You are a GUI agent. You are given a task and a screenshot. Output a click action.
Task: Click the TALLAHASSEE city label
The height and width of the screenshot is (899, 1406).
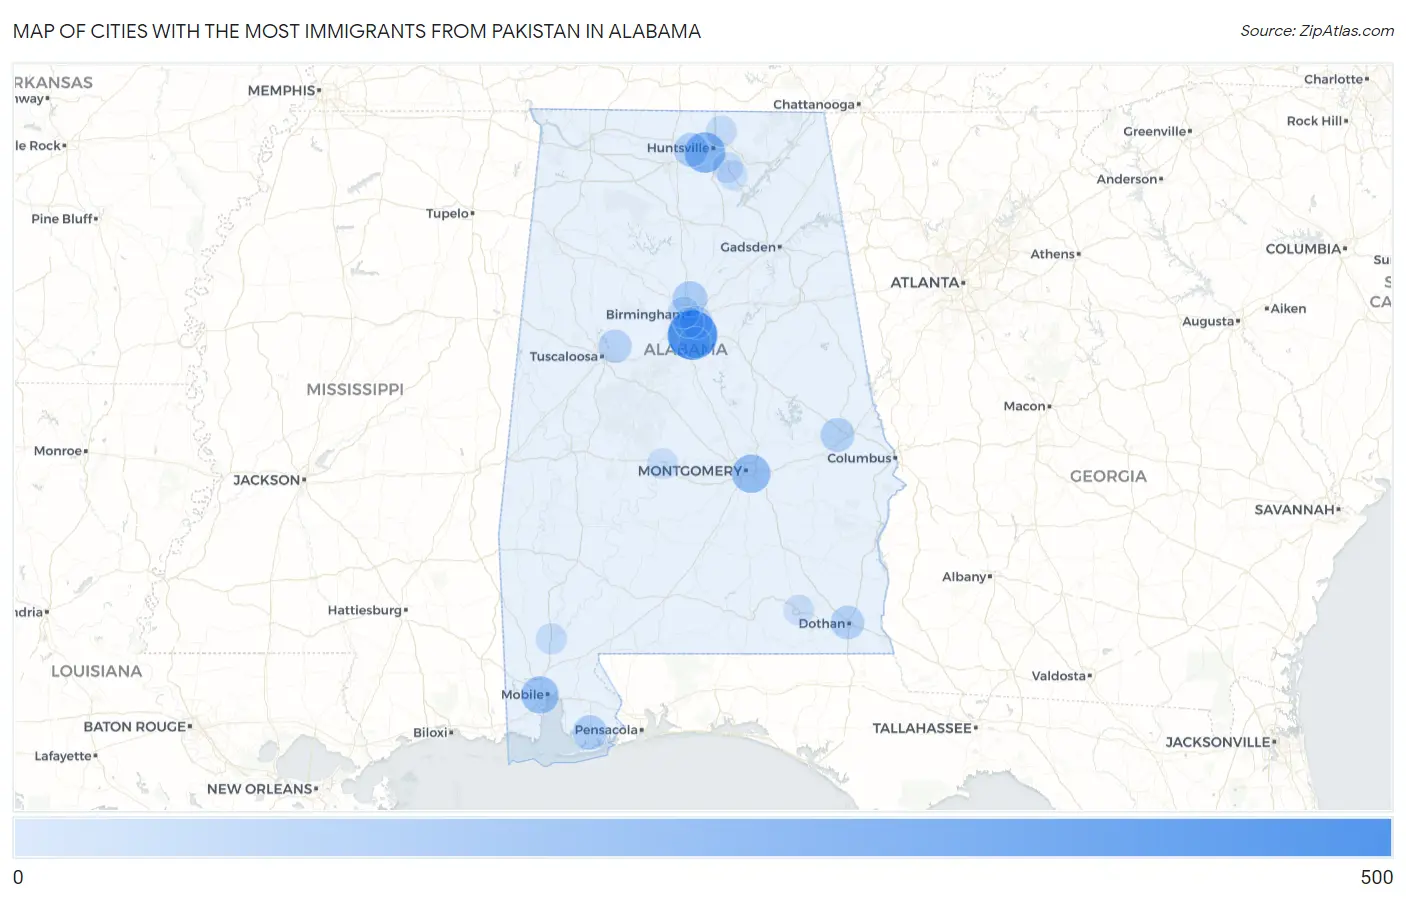(922, 728)
